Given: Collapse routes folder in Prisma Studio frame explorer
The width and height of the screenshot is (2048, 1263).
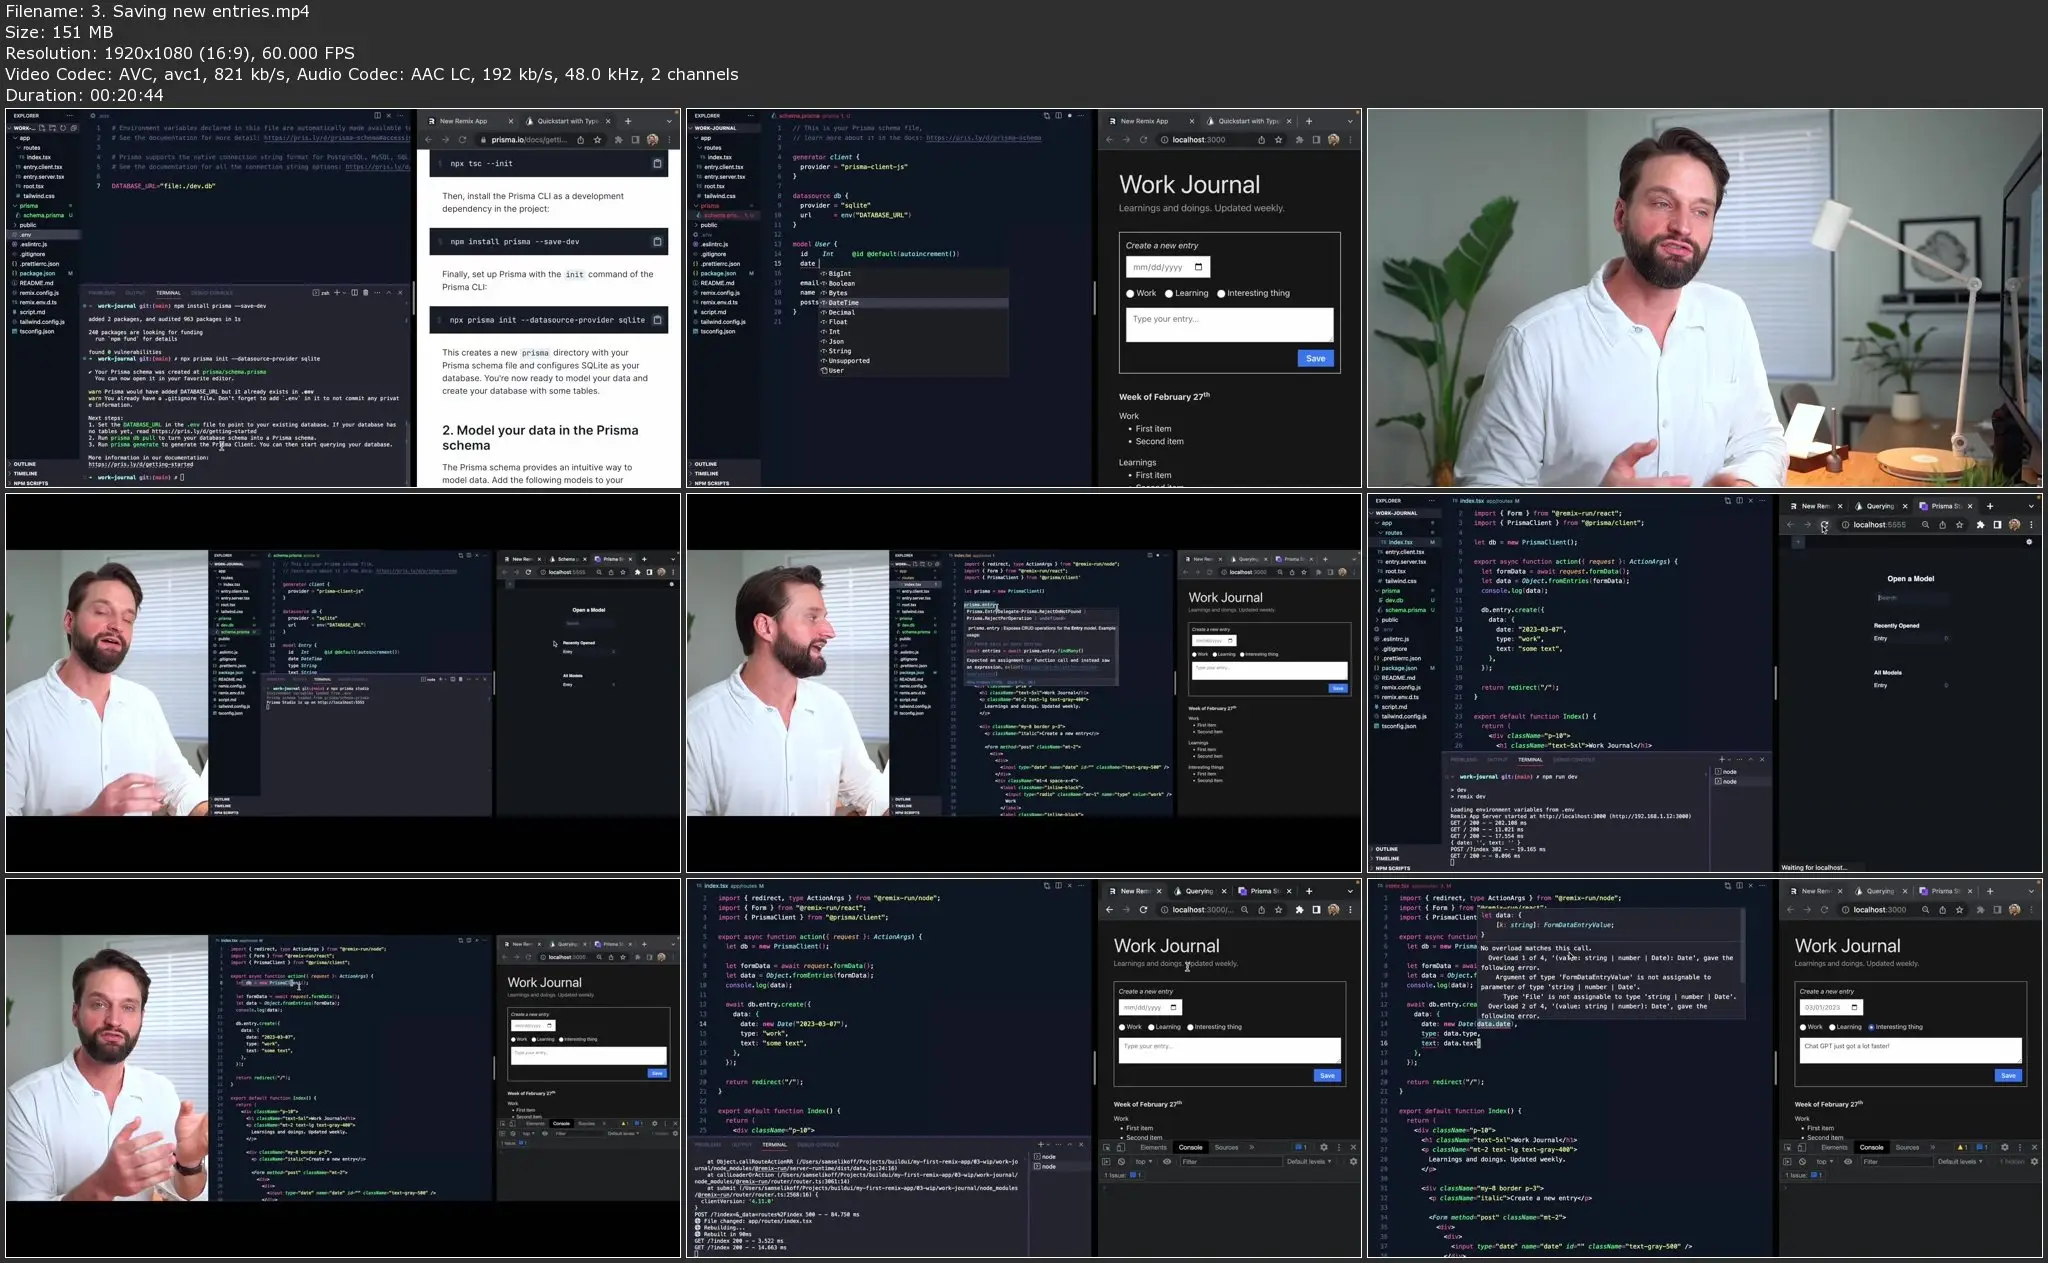Looking at the screenshot, I should click(1393, 533).
